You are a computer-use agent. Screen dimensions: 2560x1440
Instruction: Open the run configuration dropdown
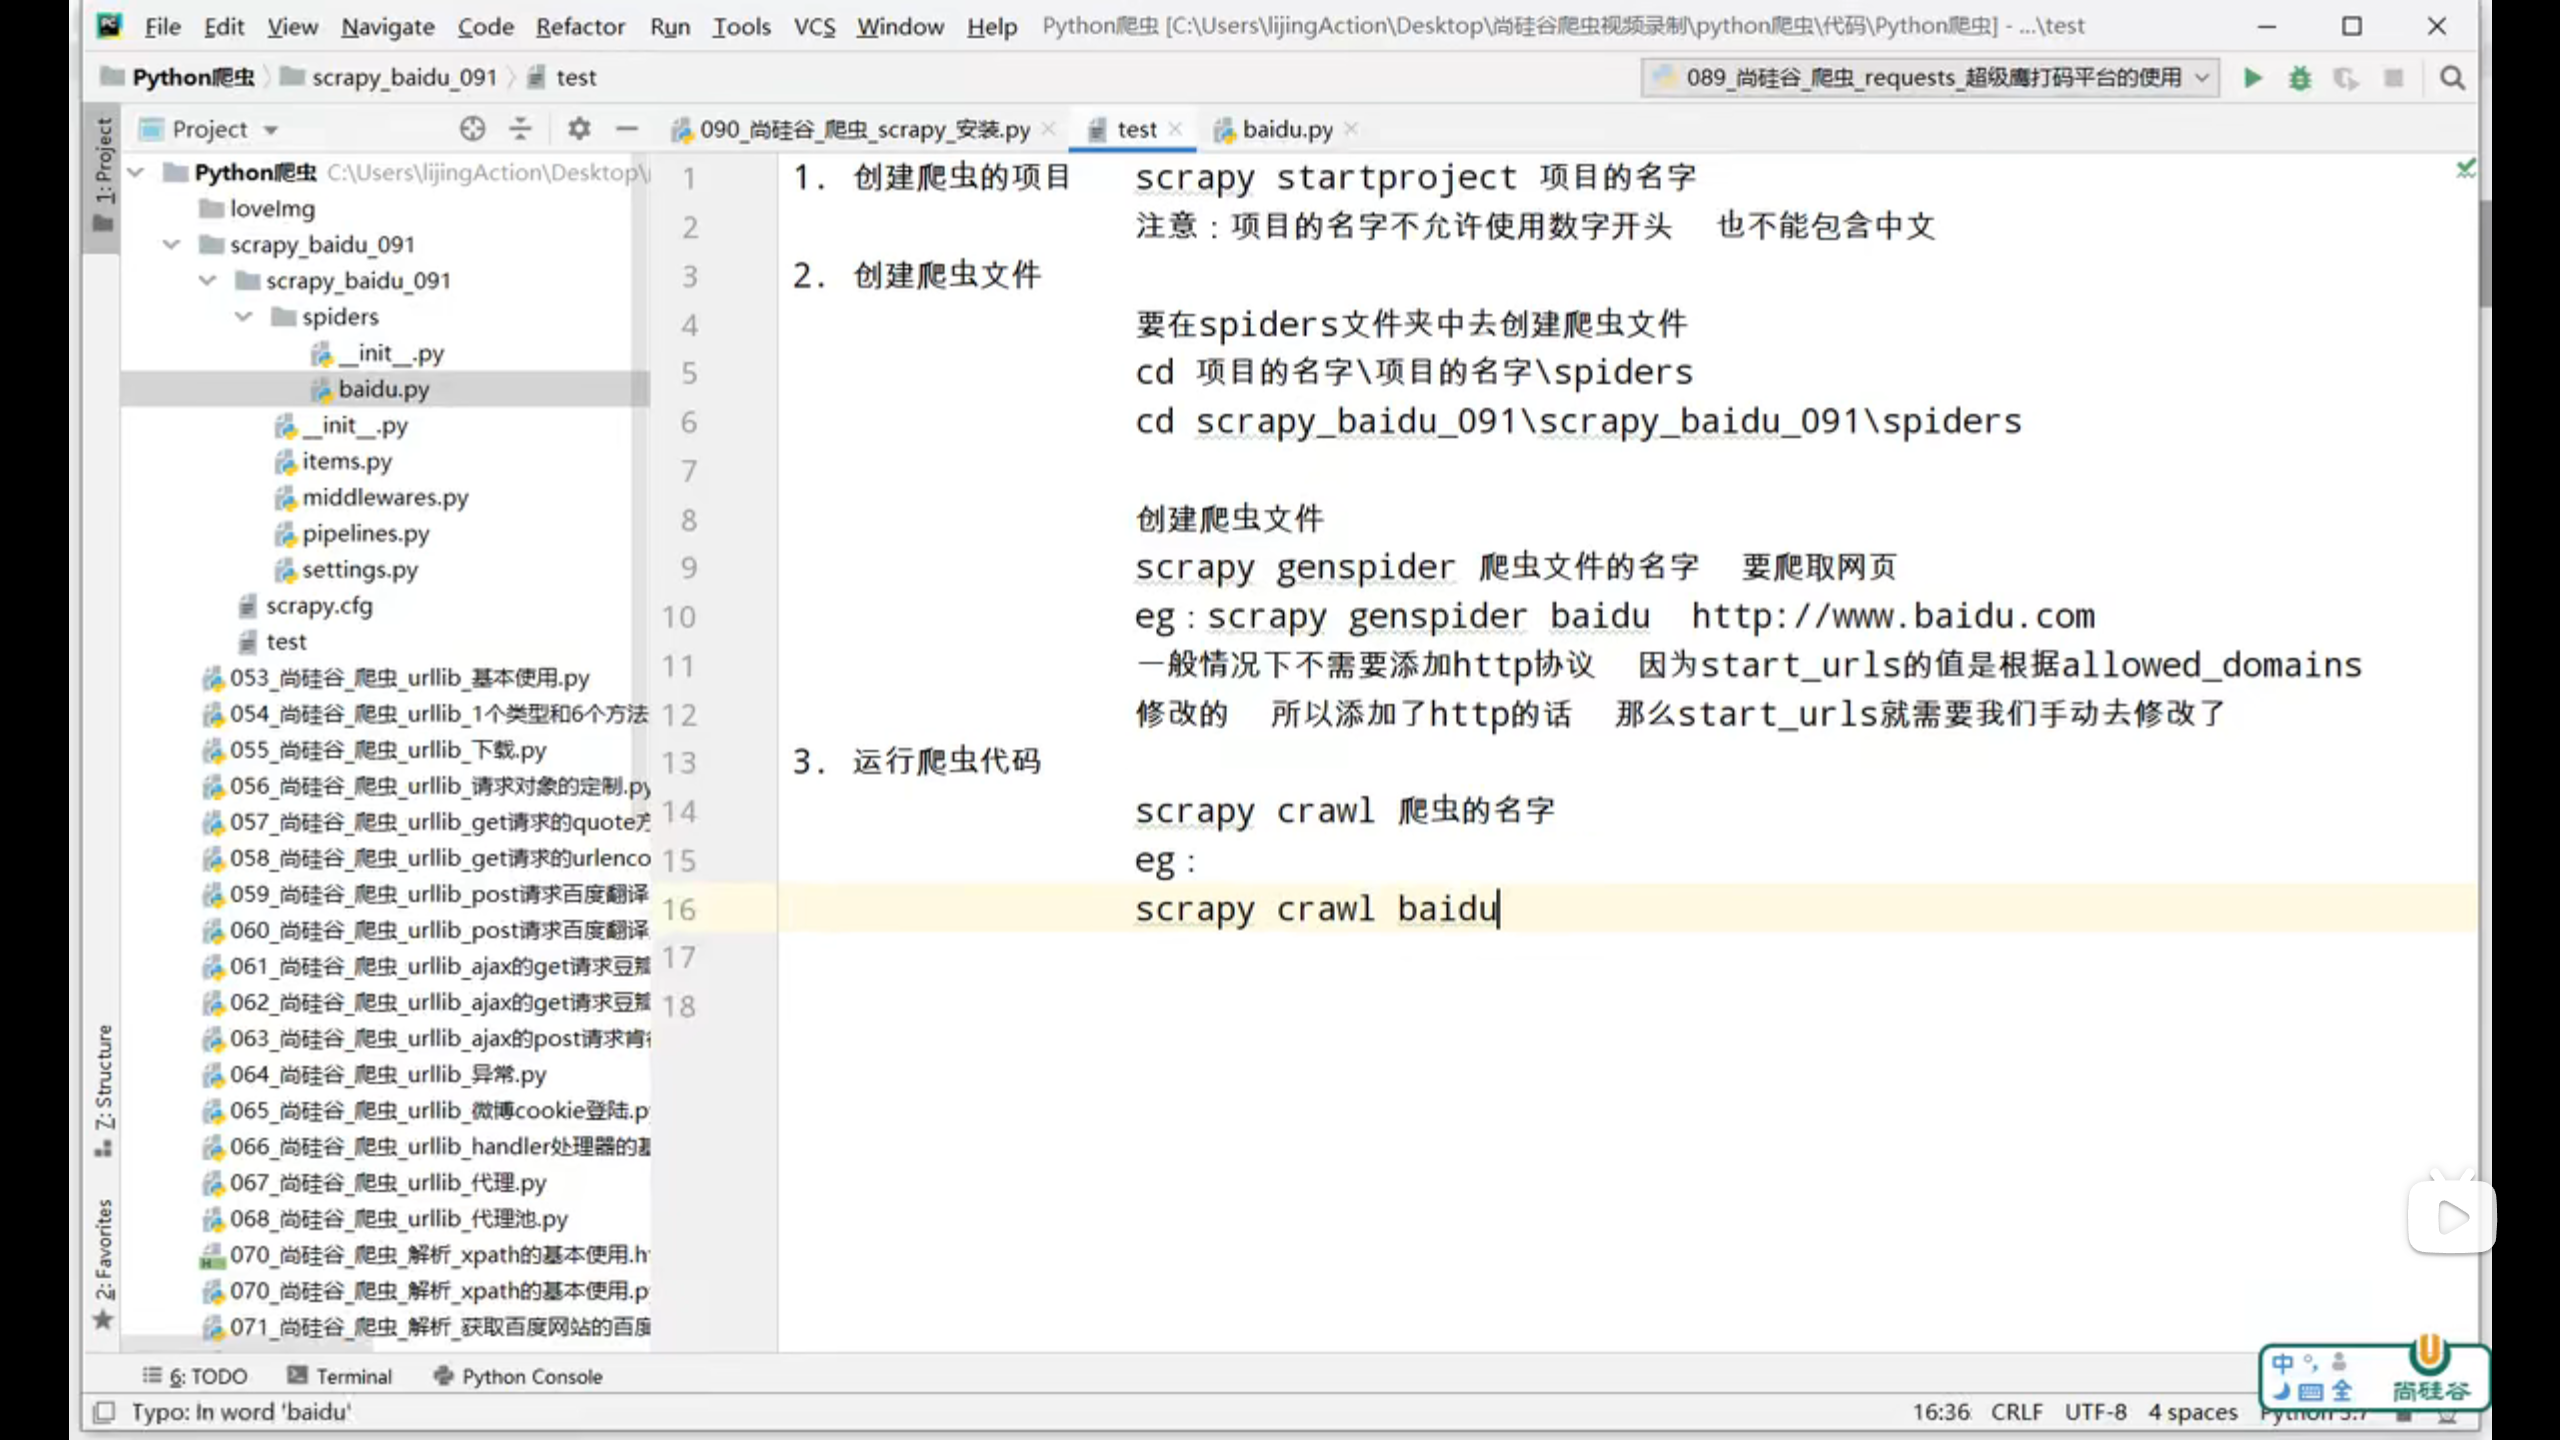coord(1930,78)
